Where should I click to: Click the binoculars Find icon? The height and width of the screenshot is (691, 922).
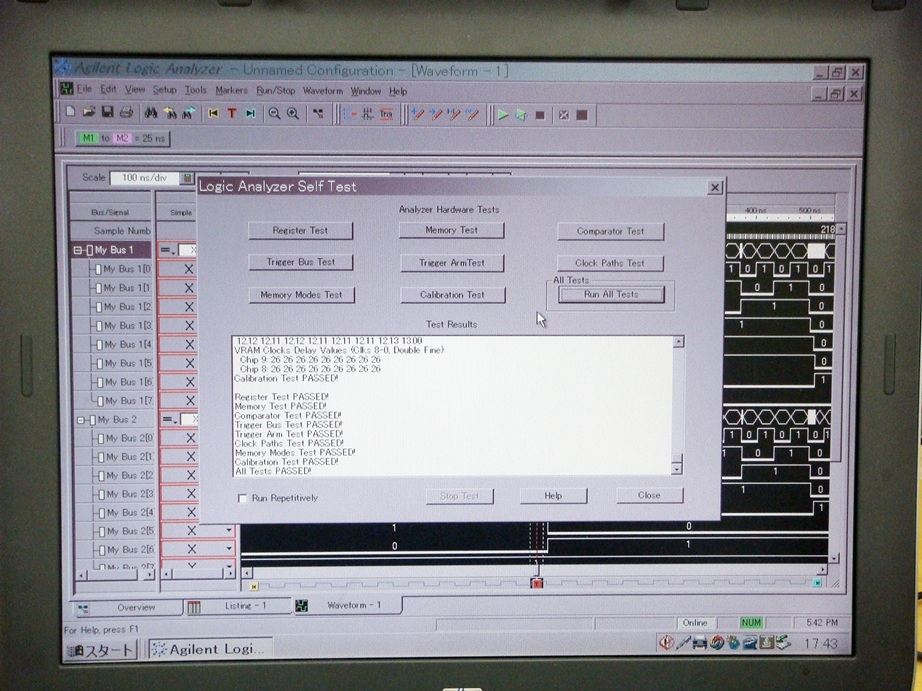(x=151, y=113)
